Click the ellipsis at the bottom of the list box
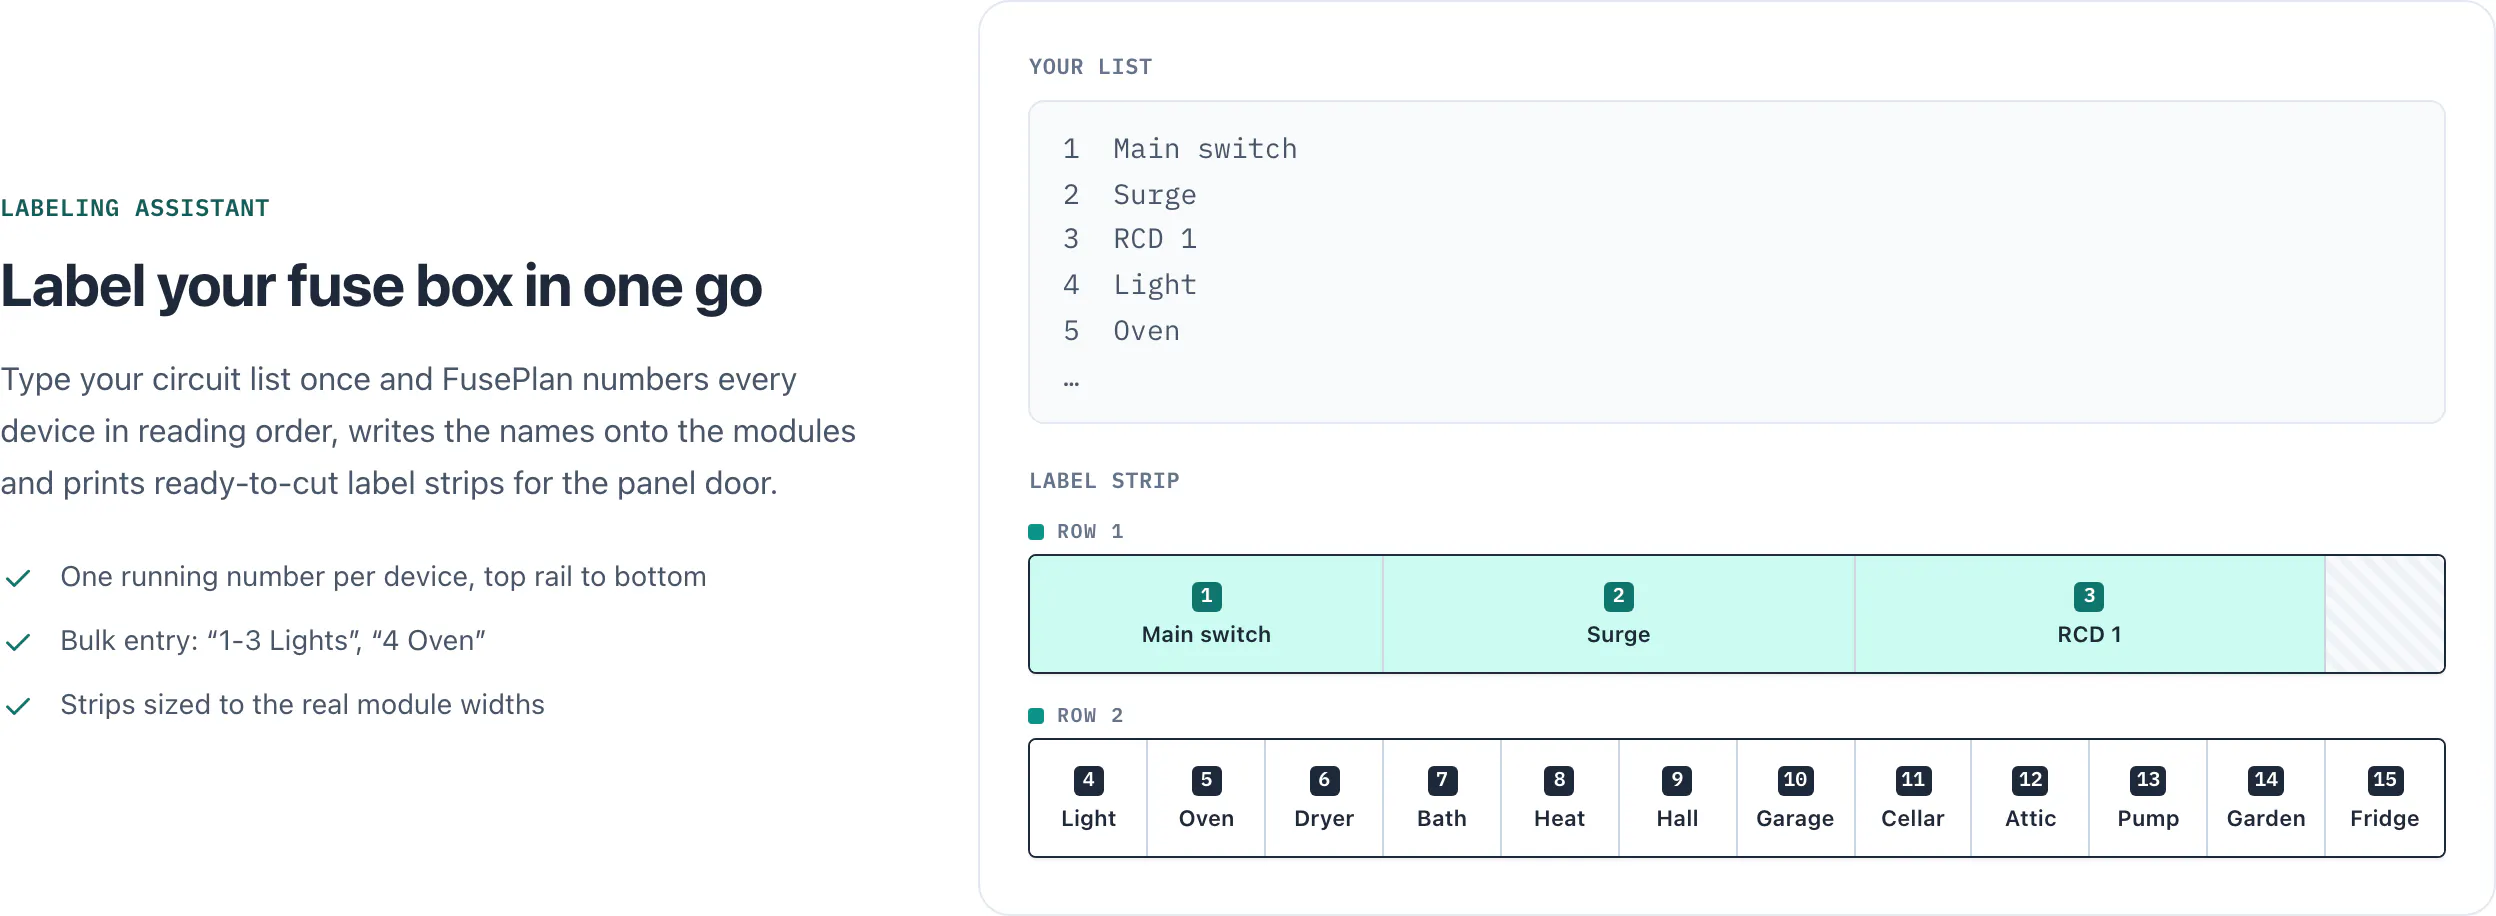The width and height of the screenshot is (2496, 916). [x=1071, y=382]
